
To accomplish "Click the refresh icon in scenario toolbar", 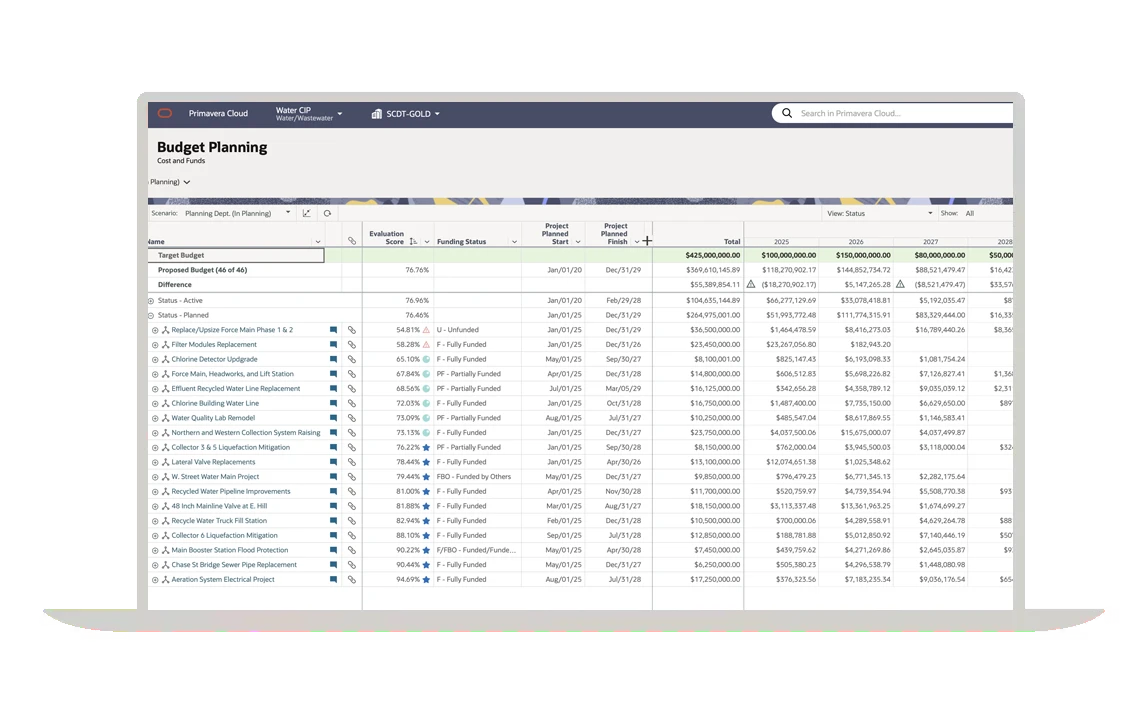I will pyautogui.click(x=327, y=213).
